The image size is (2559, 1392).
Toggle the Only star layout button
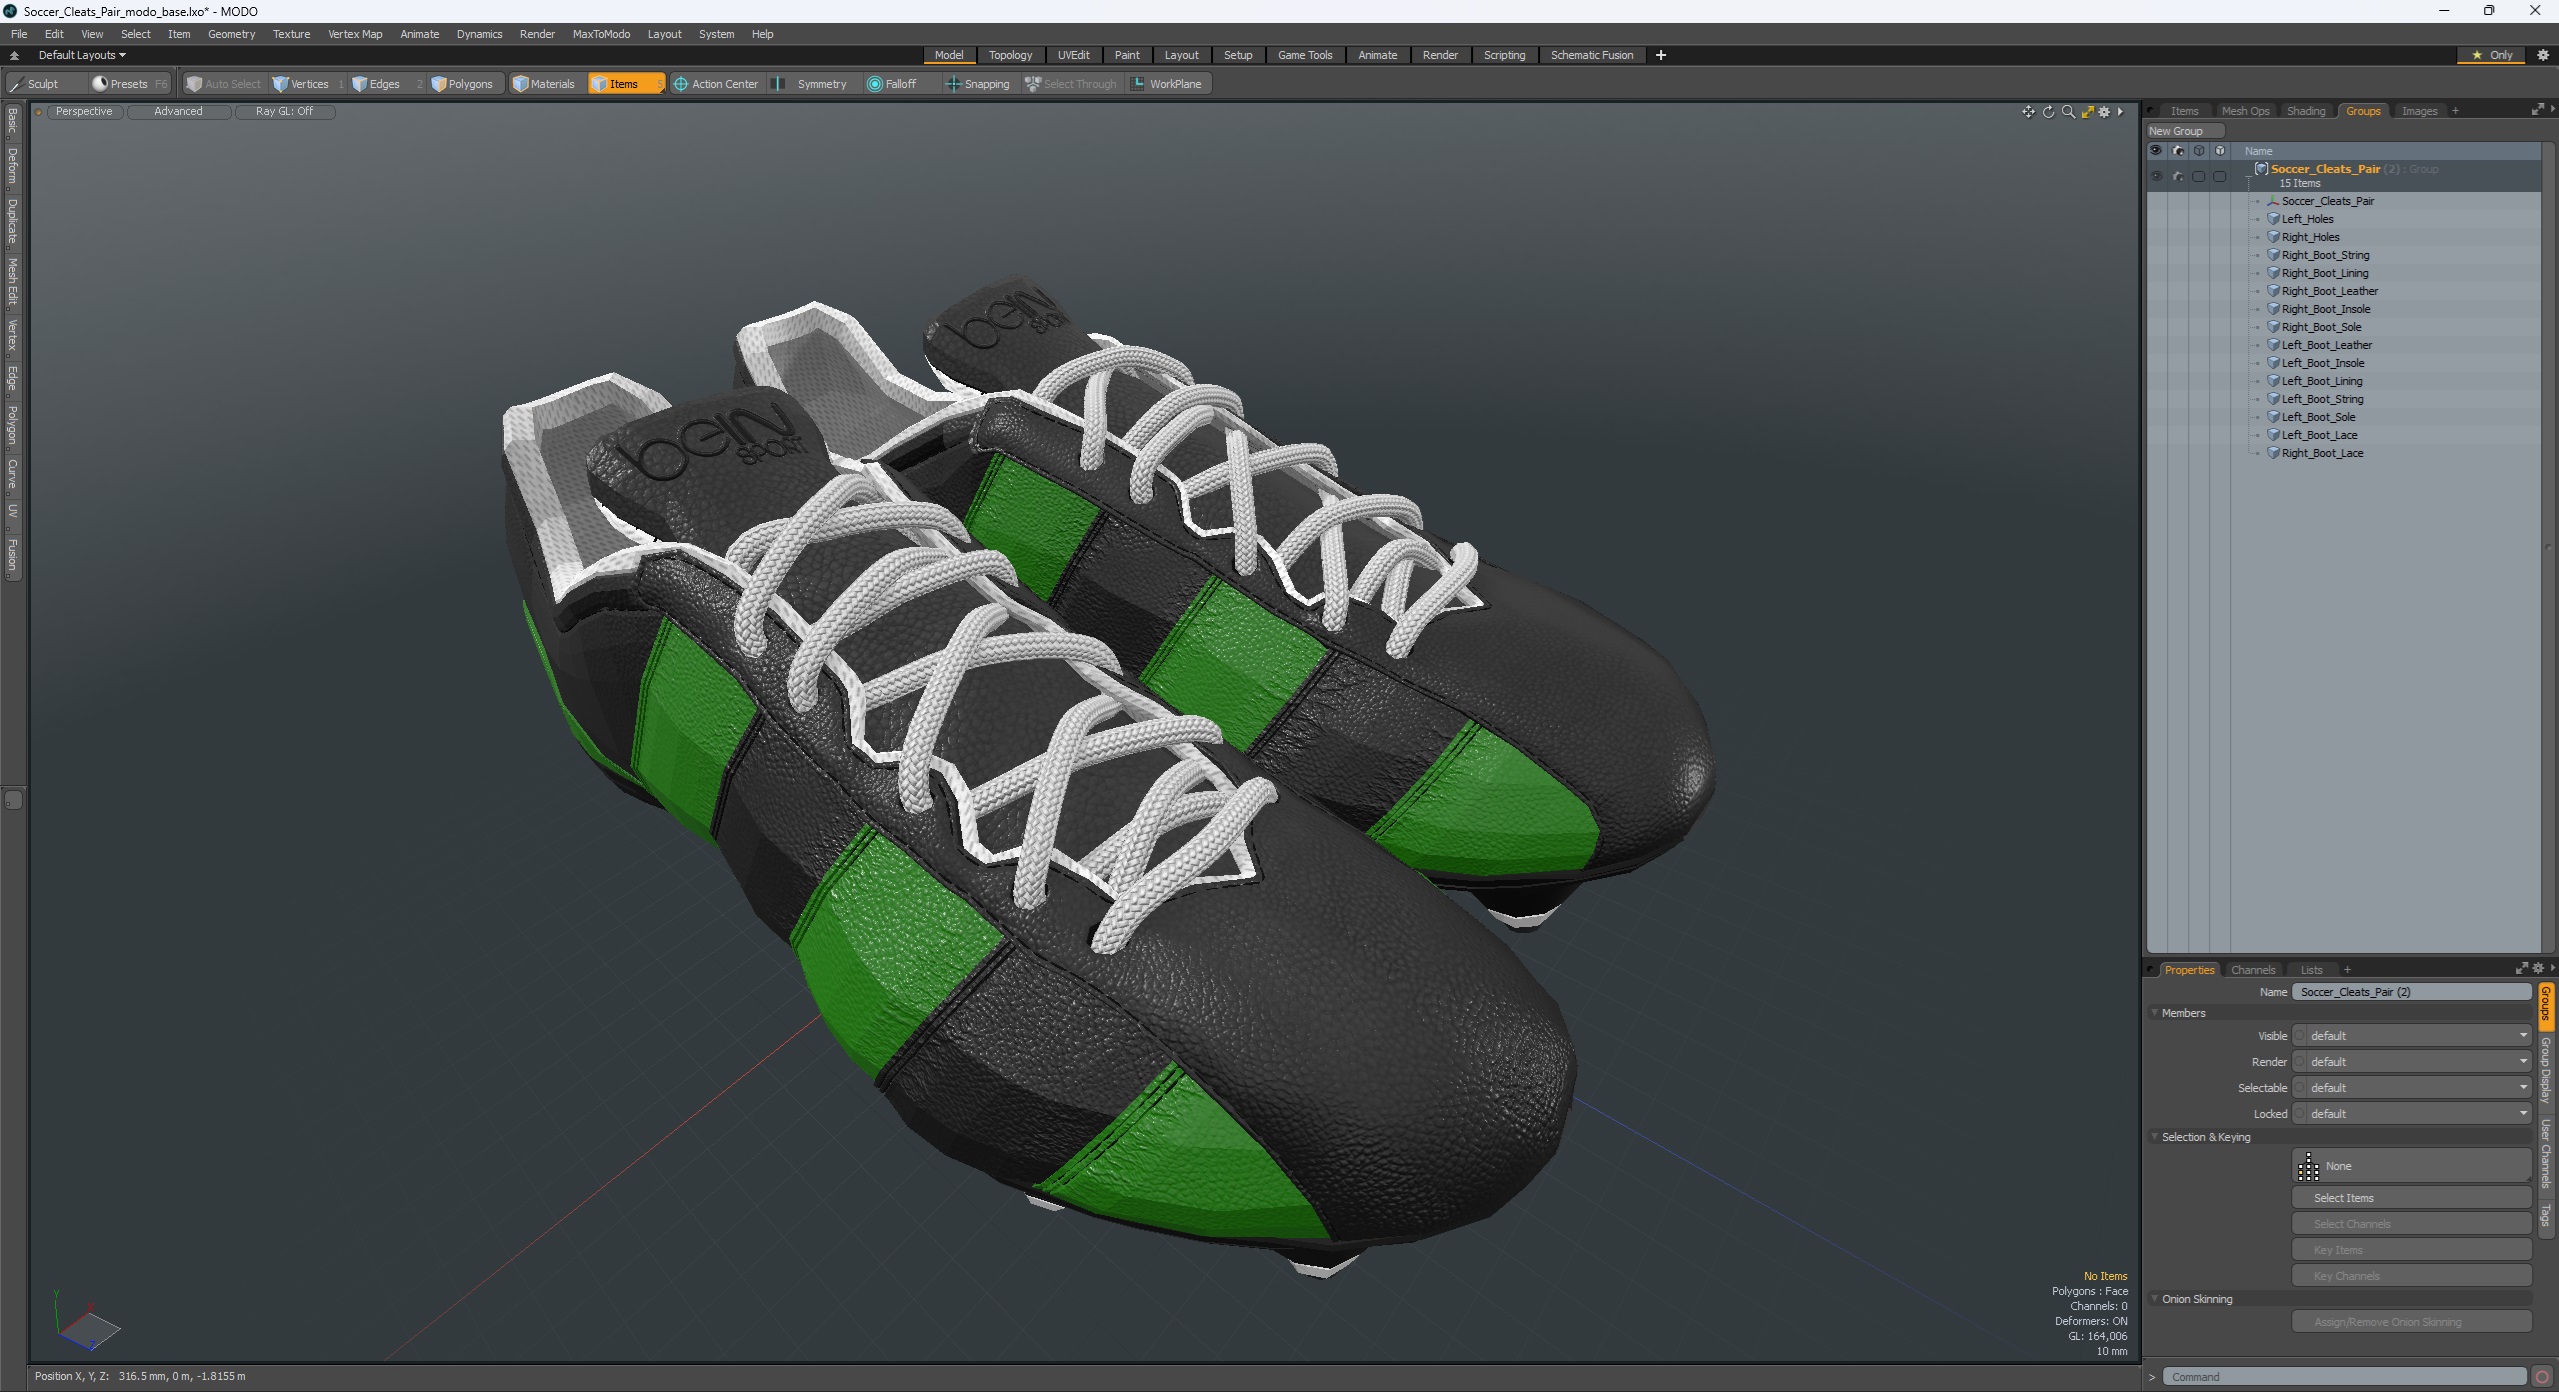[2492, 55]
